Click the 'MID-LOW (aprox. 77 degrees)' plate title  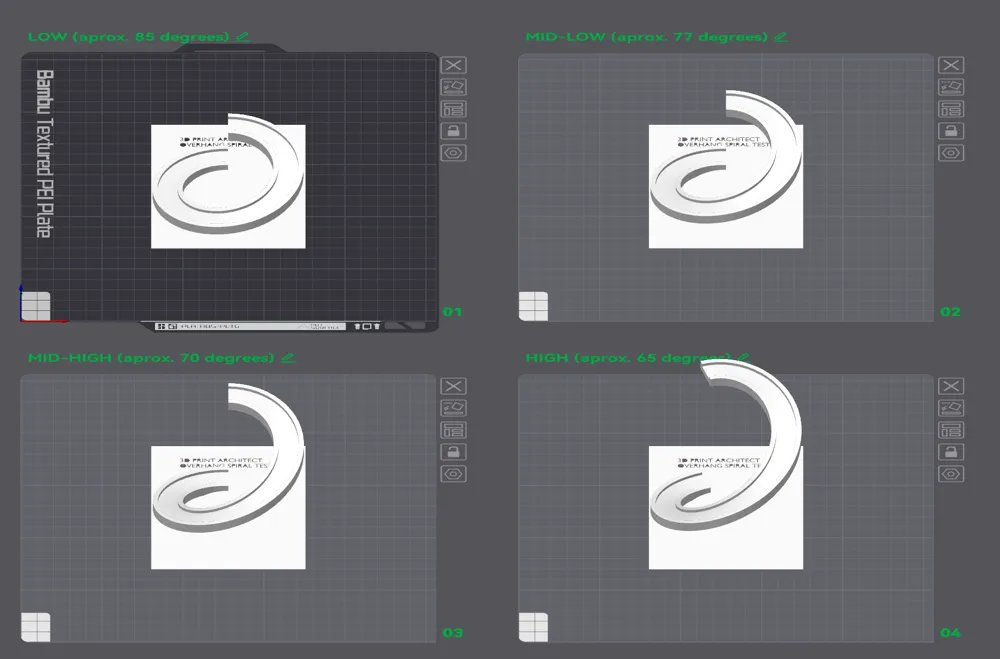point(647,36)
